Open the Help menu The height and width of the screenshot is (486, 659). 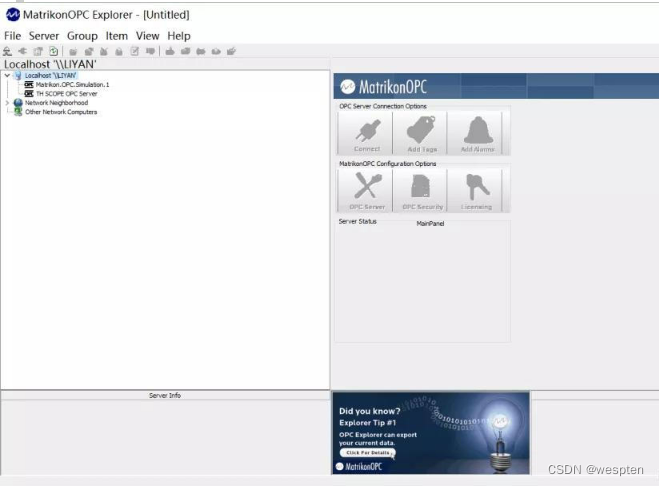[x=179, y=36]
